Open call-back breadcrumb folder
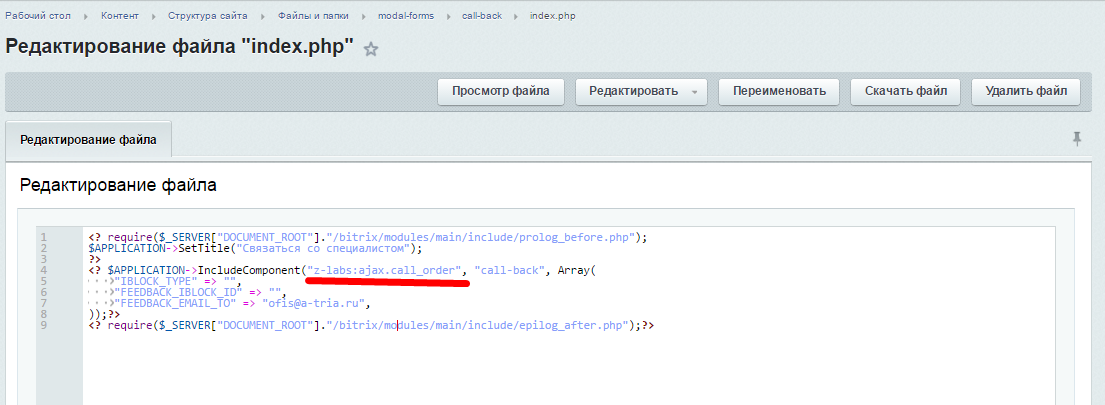 coord(482,15)
